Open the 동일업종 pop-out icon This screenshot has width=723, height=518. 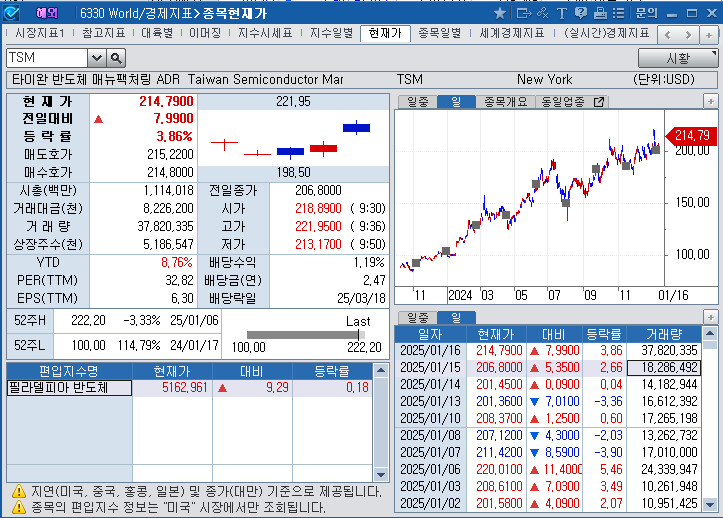click(599, 102)
